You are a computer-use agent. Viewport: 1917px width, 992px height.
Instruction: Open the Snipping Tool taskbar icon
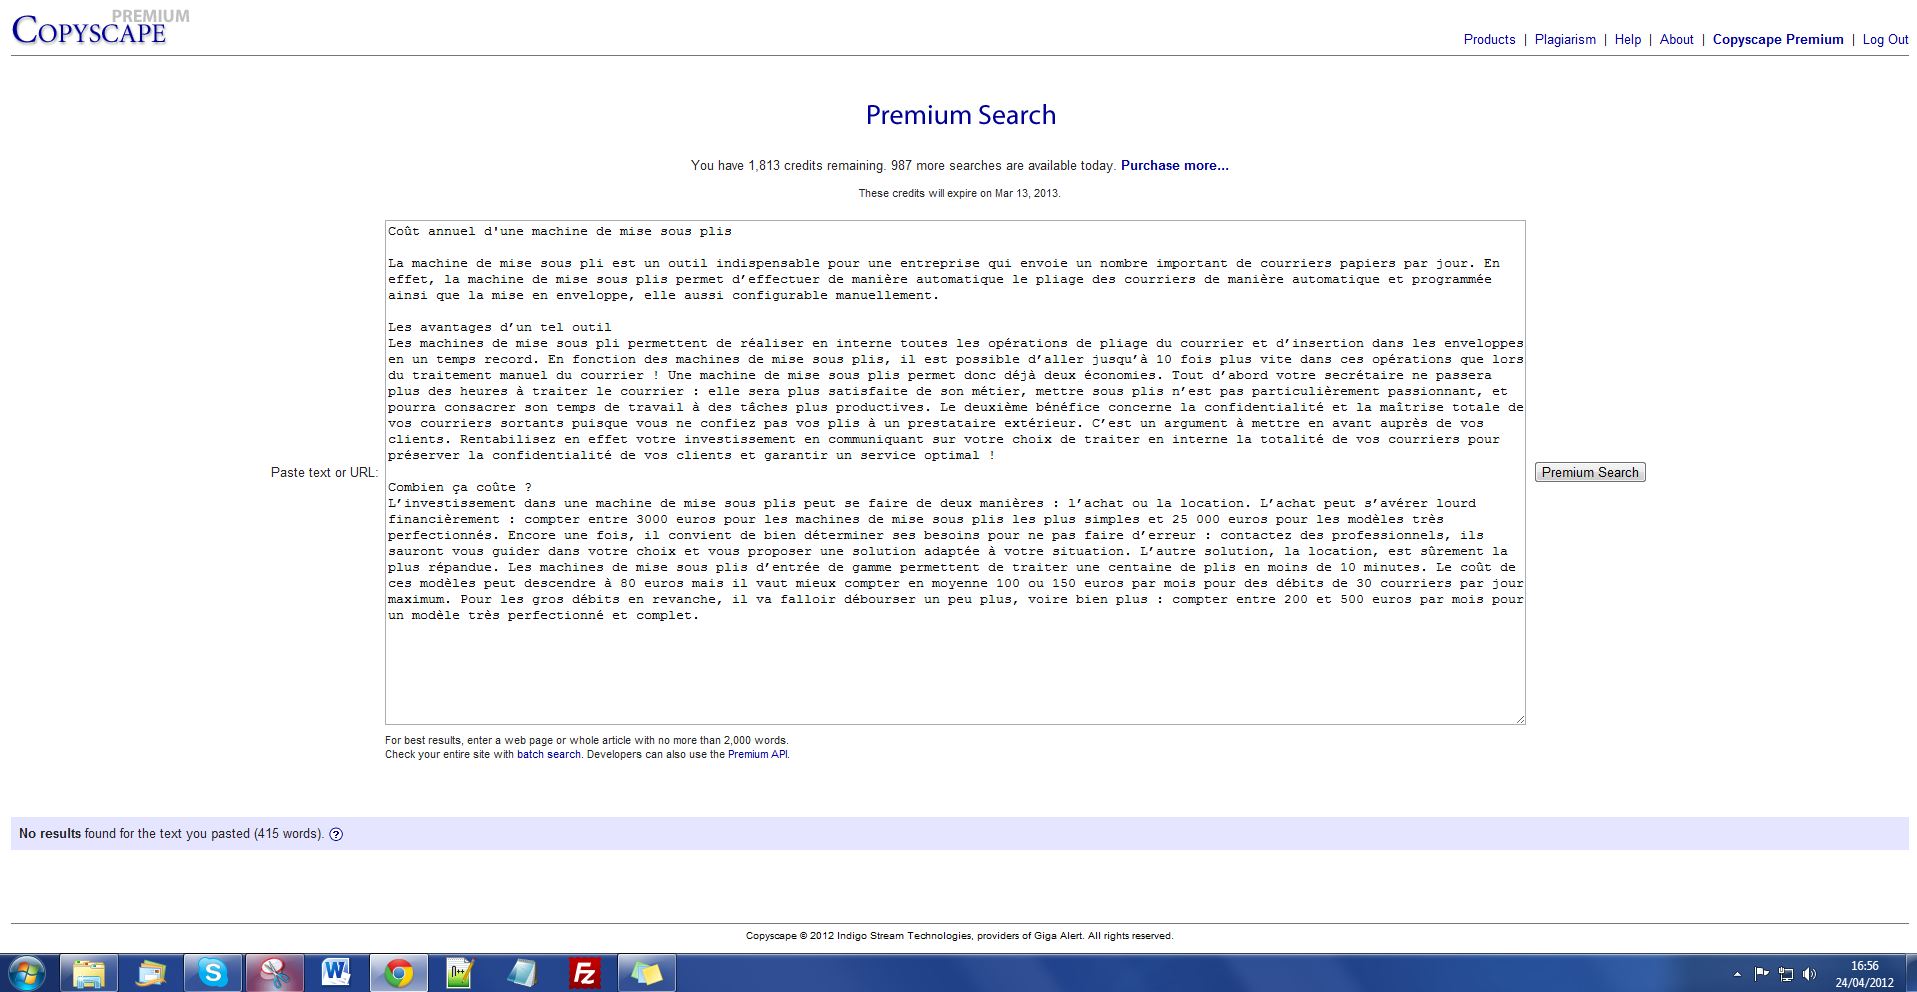tap(274, 973)
